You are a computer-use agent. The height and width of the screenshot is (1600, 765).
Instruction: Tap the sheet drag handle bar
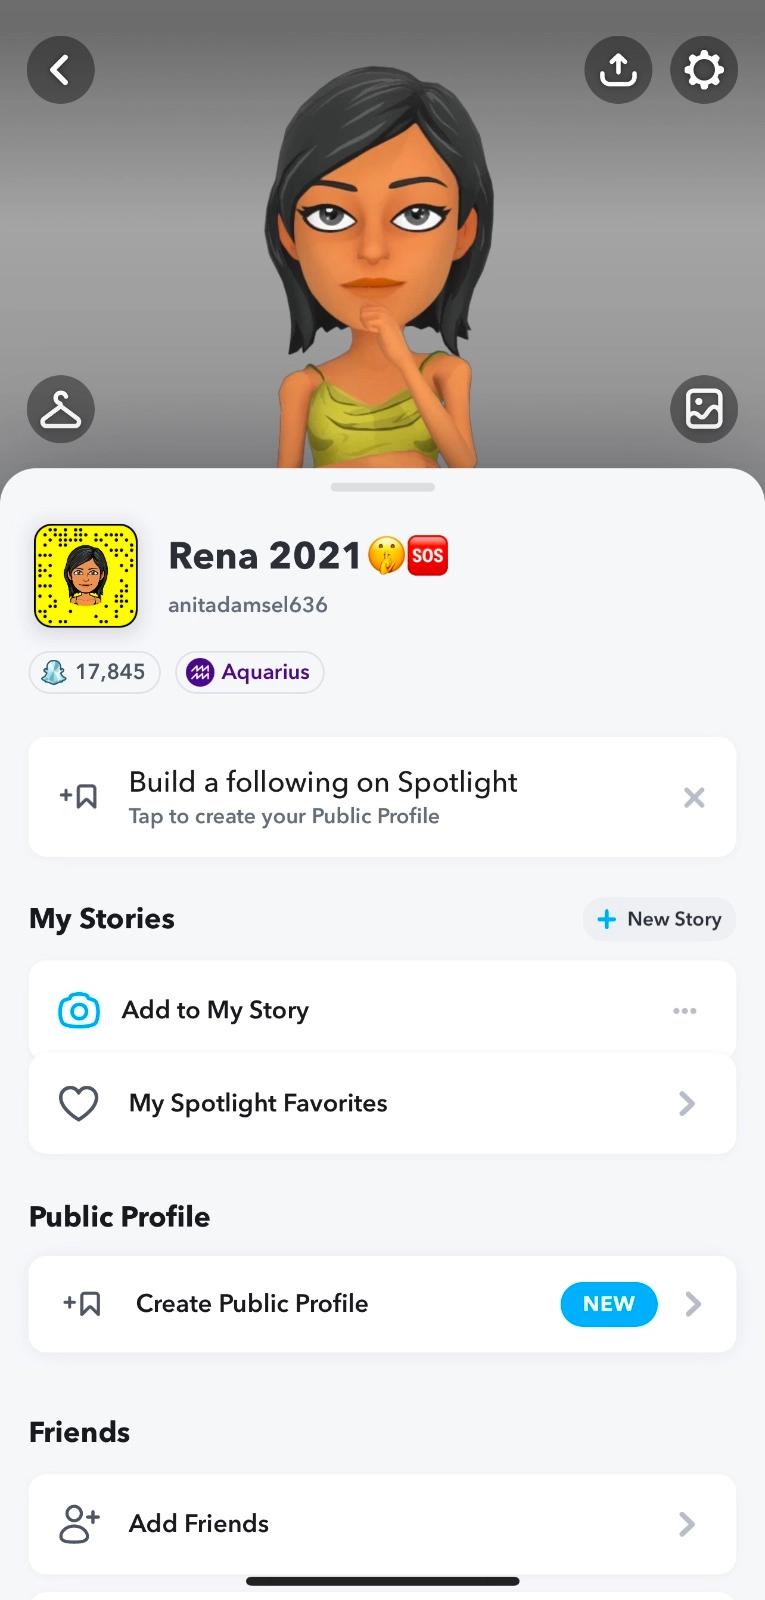tap(383, 487)
